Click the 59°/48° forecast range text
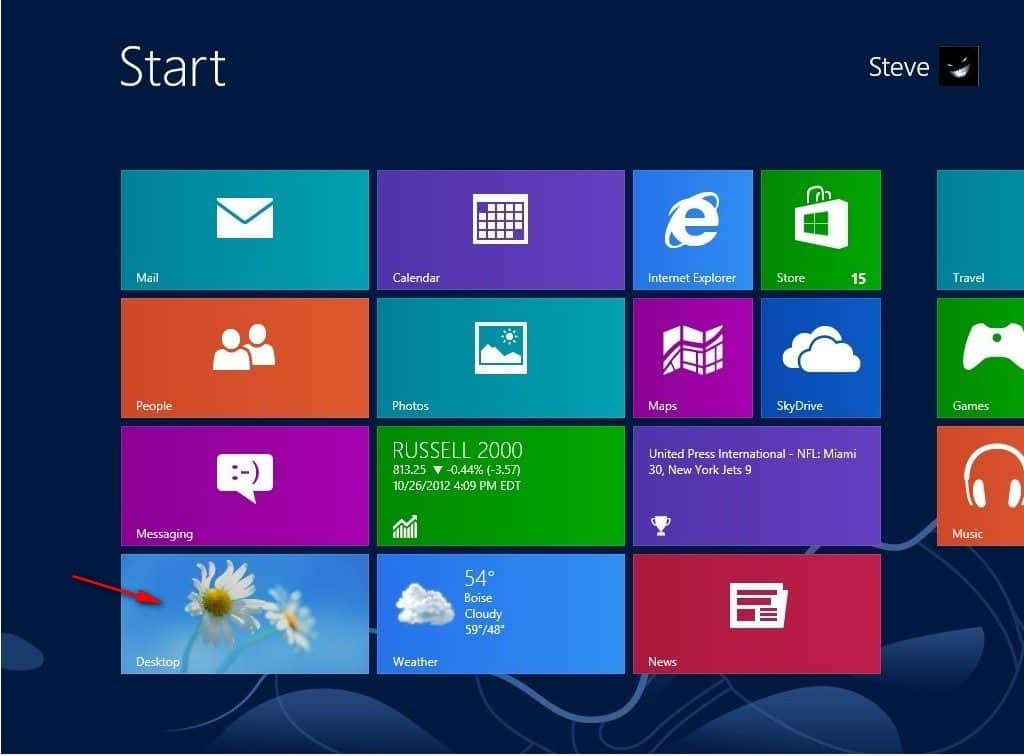Screen dimensions: 1024x756 [484, 630]
